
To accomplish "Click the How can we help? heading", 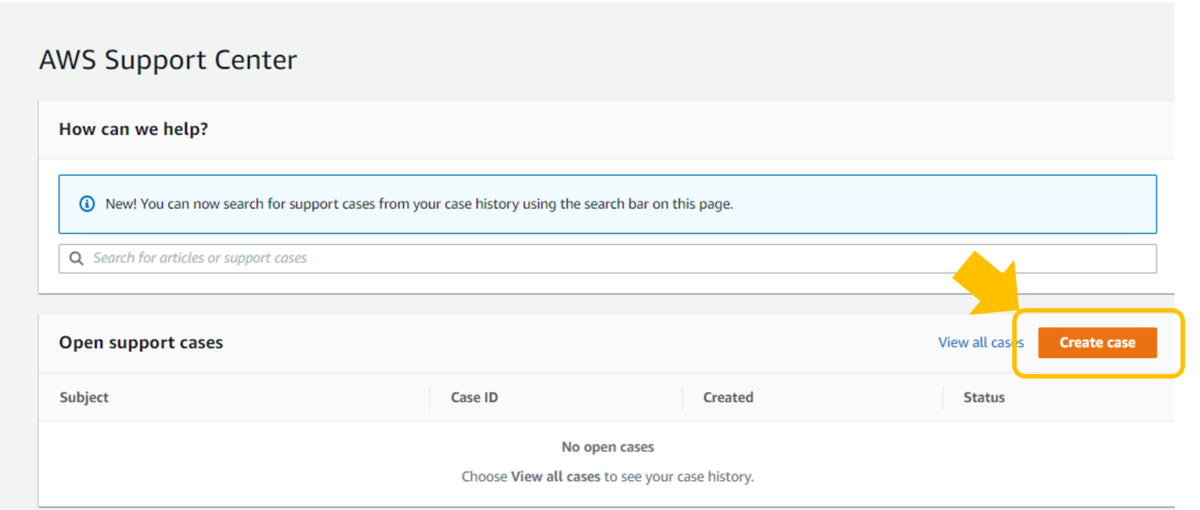I will tap(133, 129).
